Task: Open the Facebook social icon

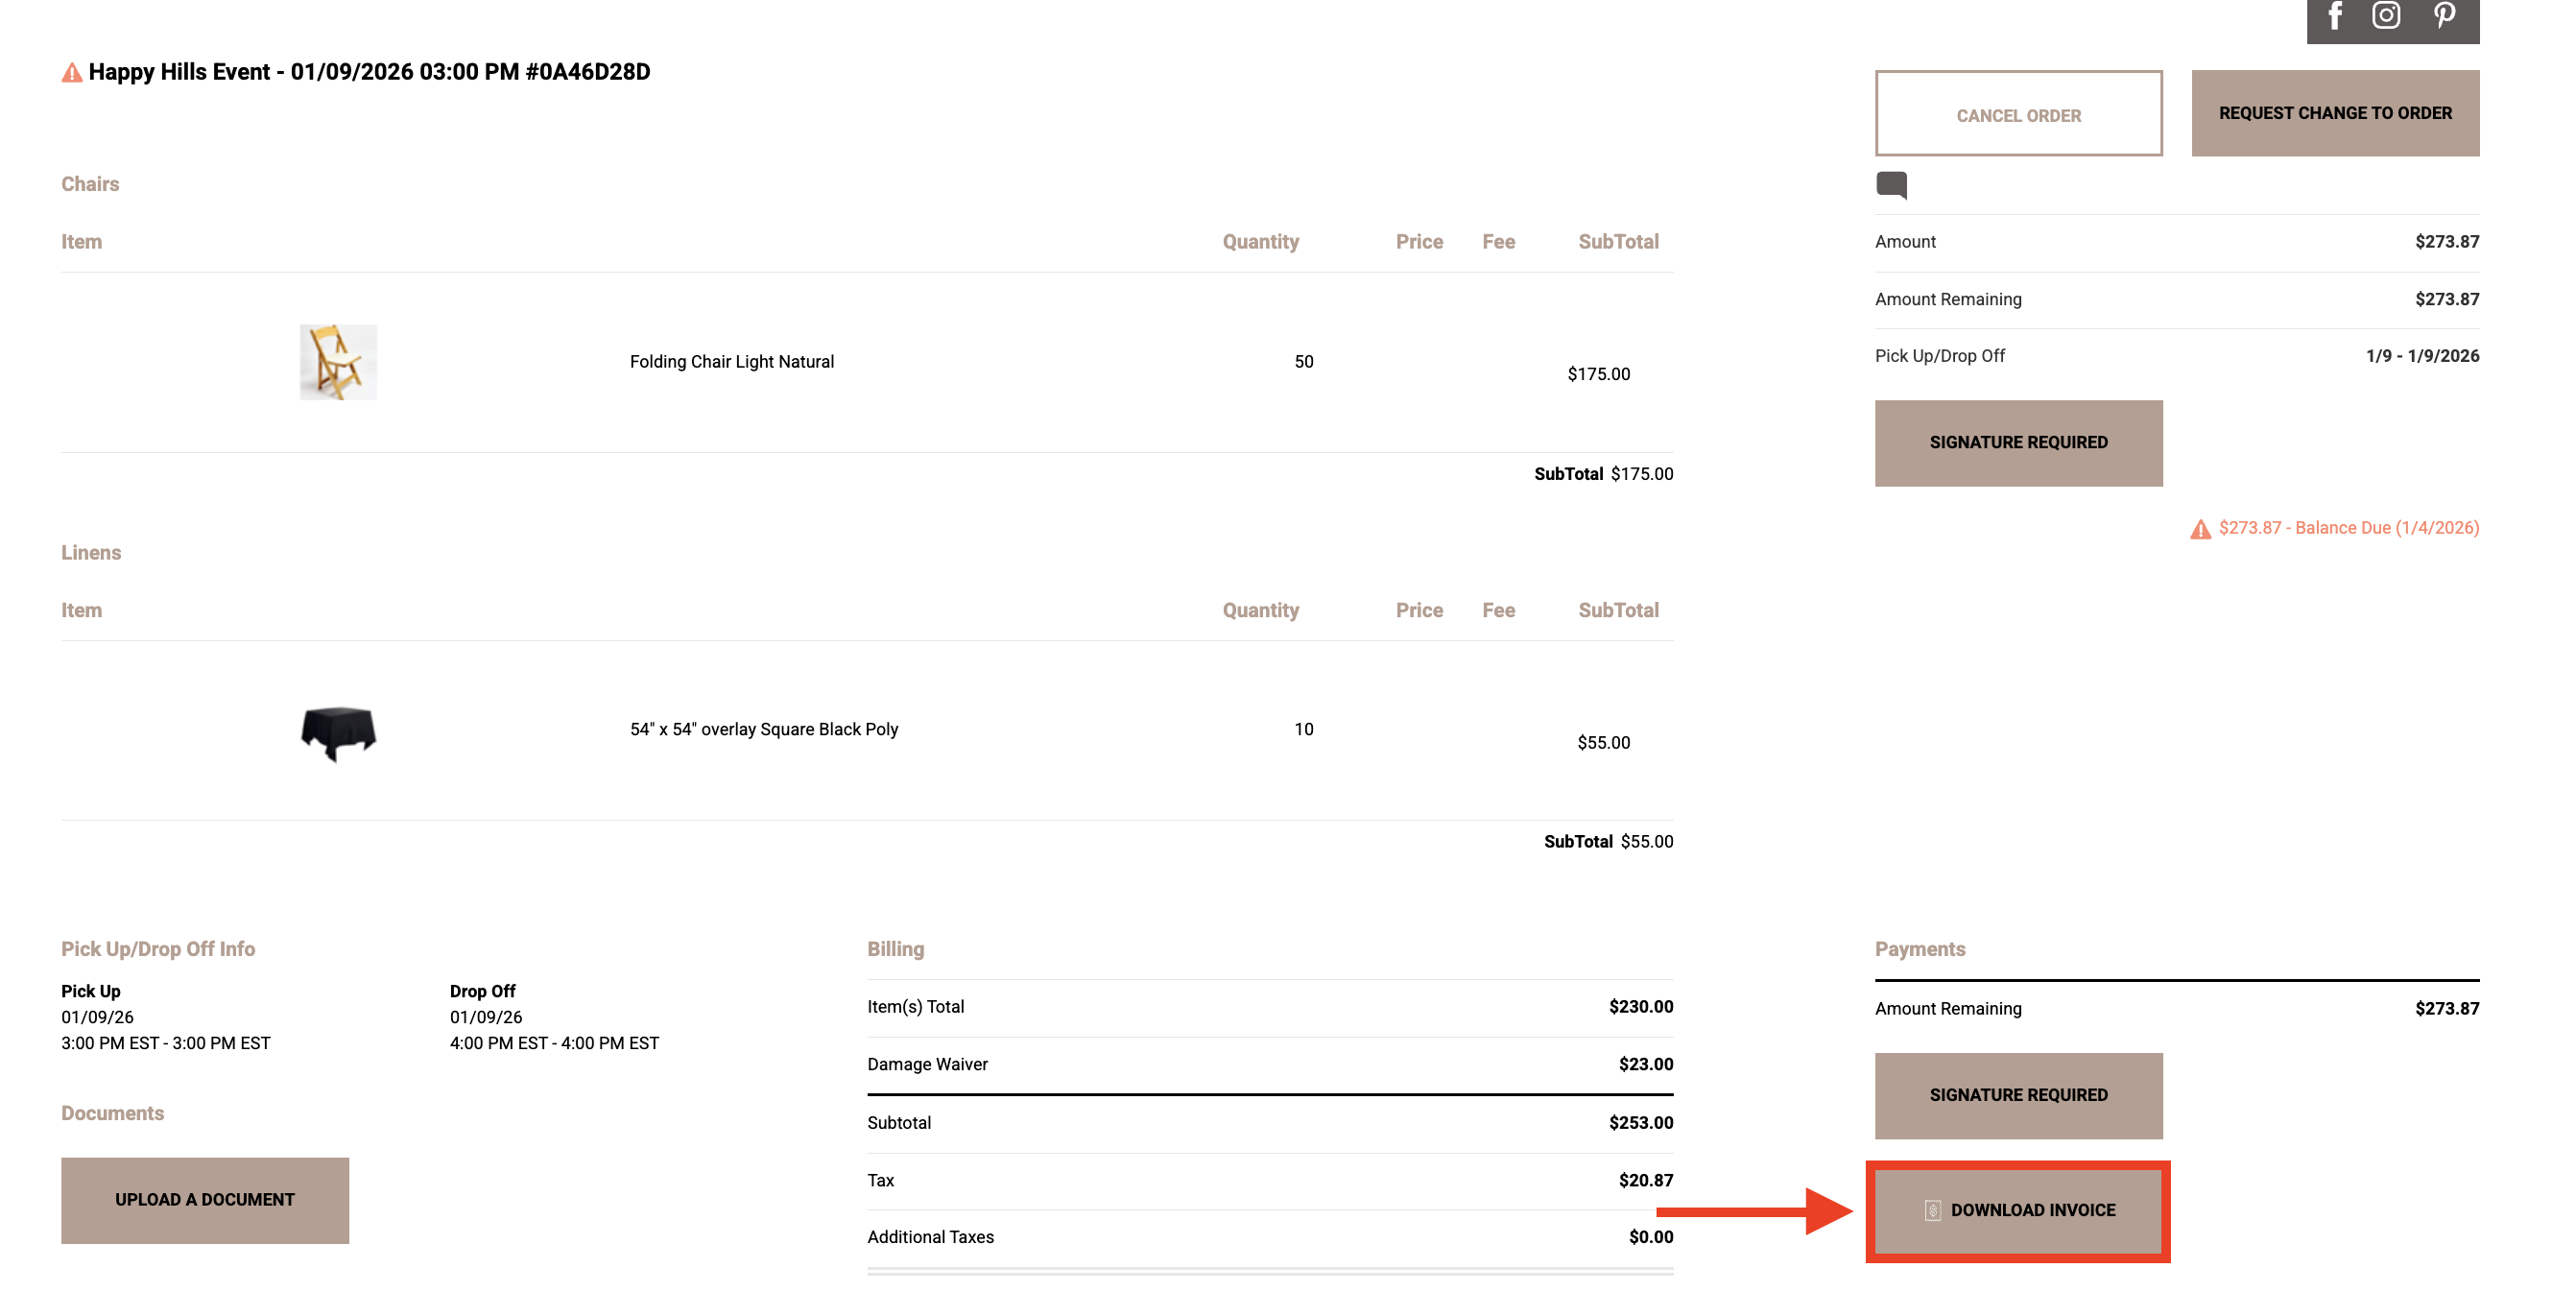Action: coord(2335,15)
